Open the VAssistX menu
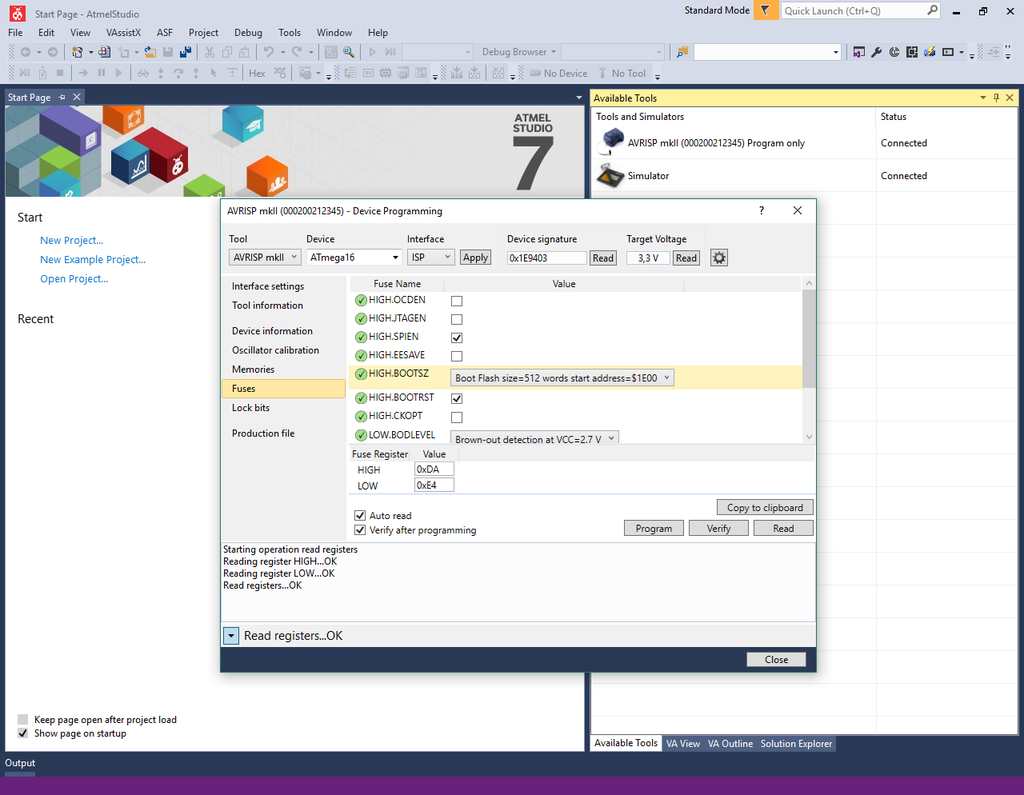The height and width of the screenshot is (795, 1024). (x=123, y=33)
